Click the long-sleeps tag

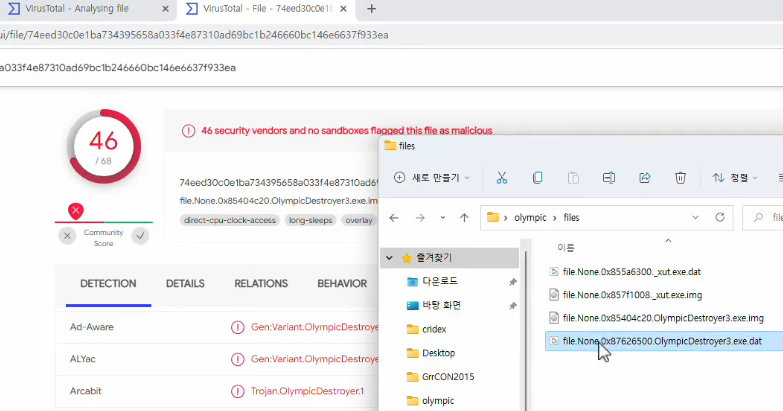click(311, 220)
